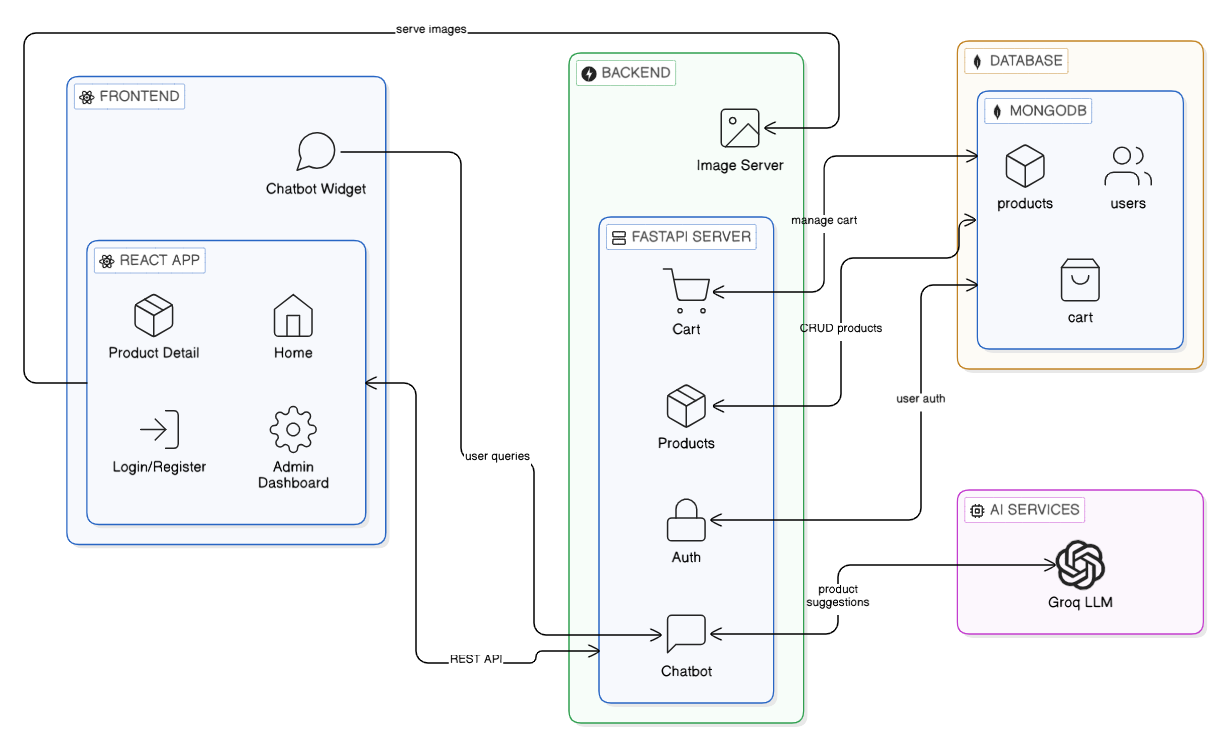Select the Login/Register arrow icon
The width and height of the screenshot is (1228, 732).
[160, 430]
